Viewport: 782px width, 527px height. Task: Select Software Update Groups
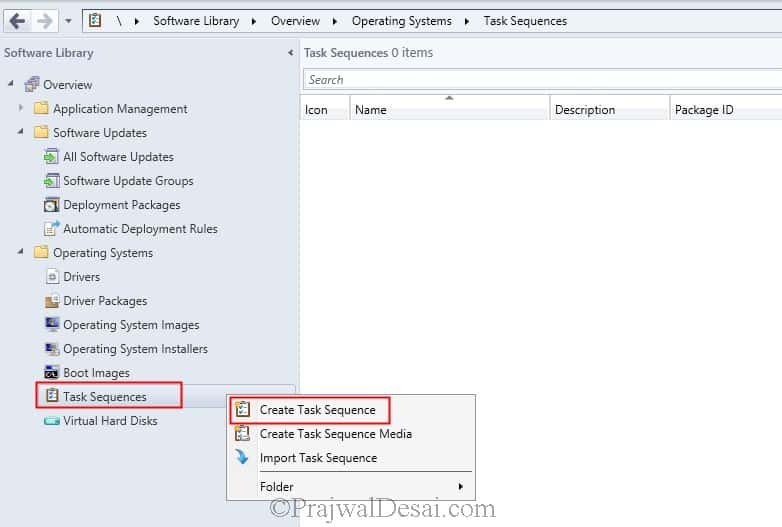pyautogui.click(x=128, y=180)
